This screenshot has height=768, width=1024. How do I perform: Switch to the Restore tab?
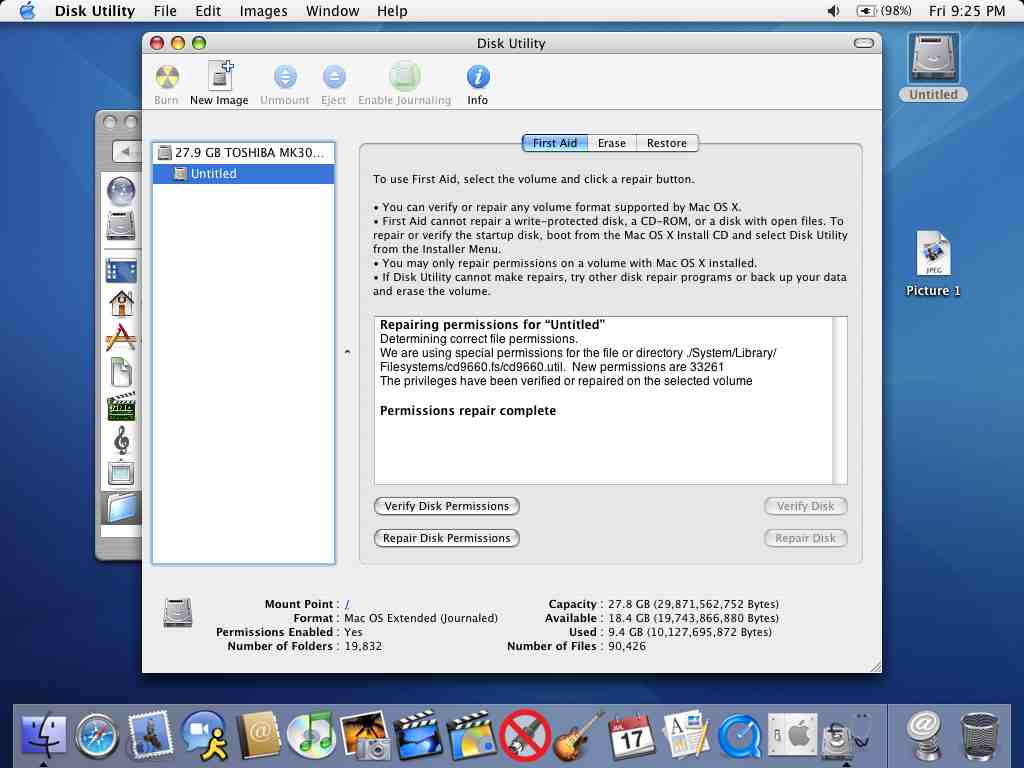(x=667, y=143)
